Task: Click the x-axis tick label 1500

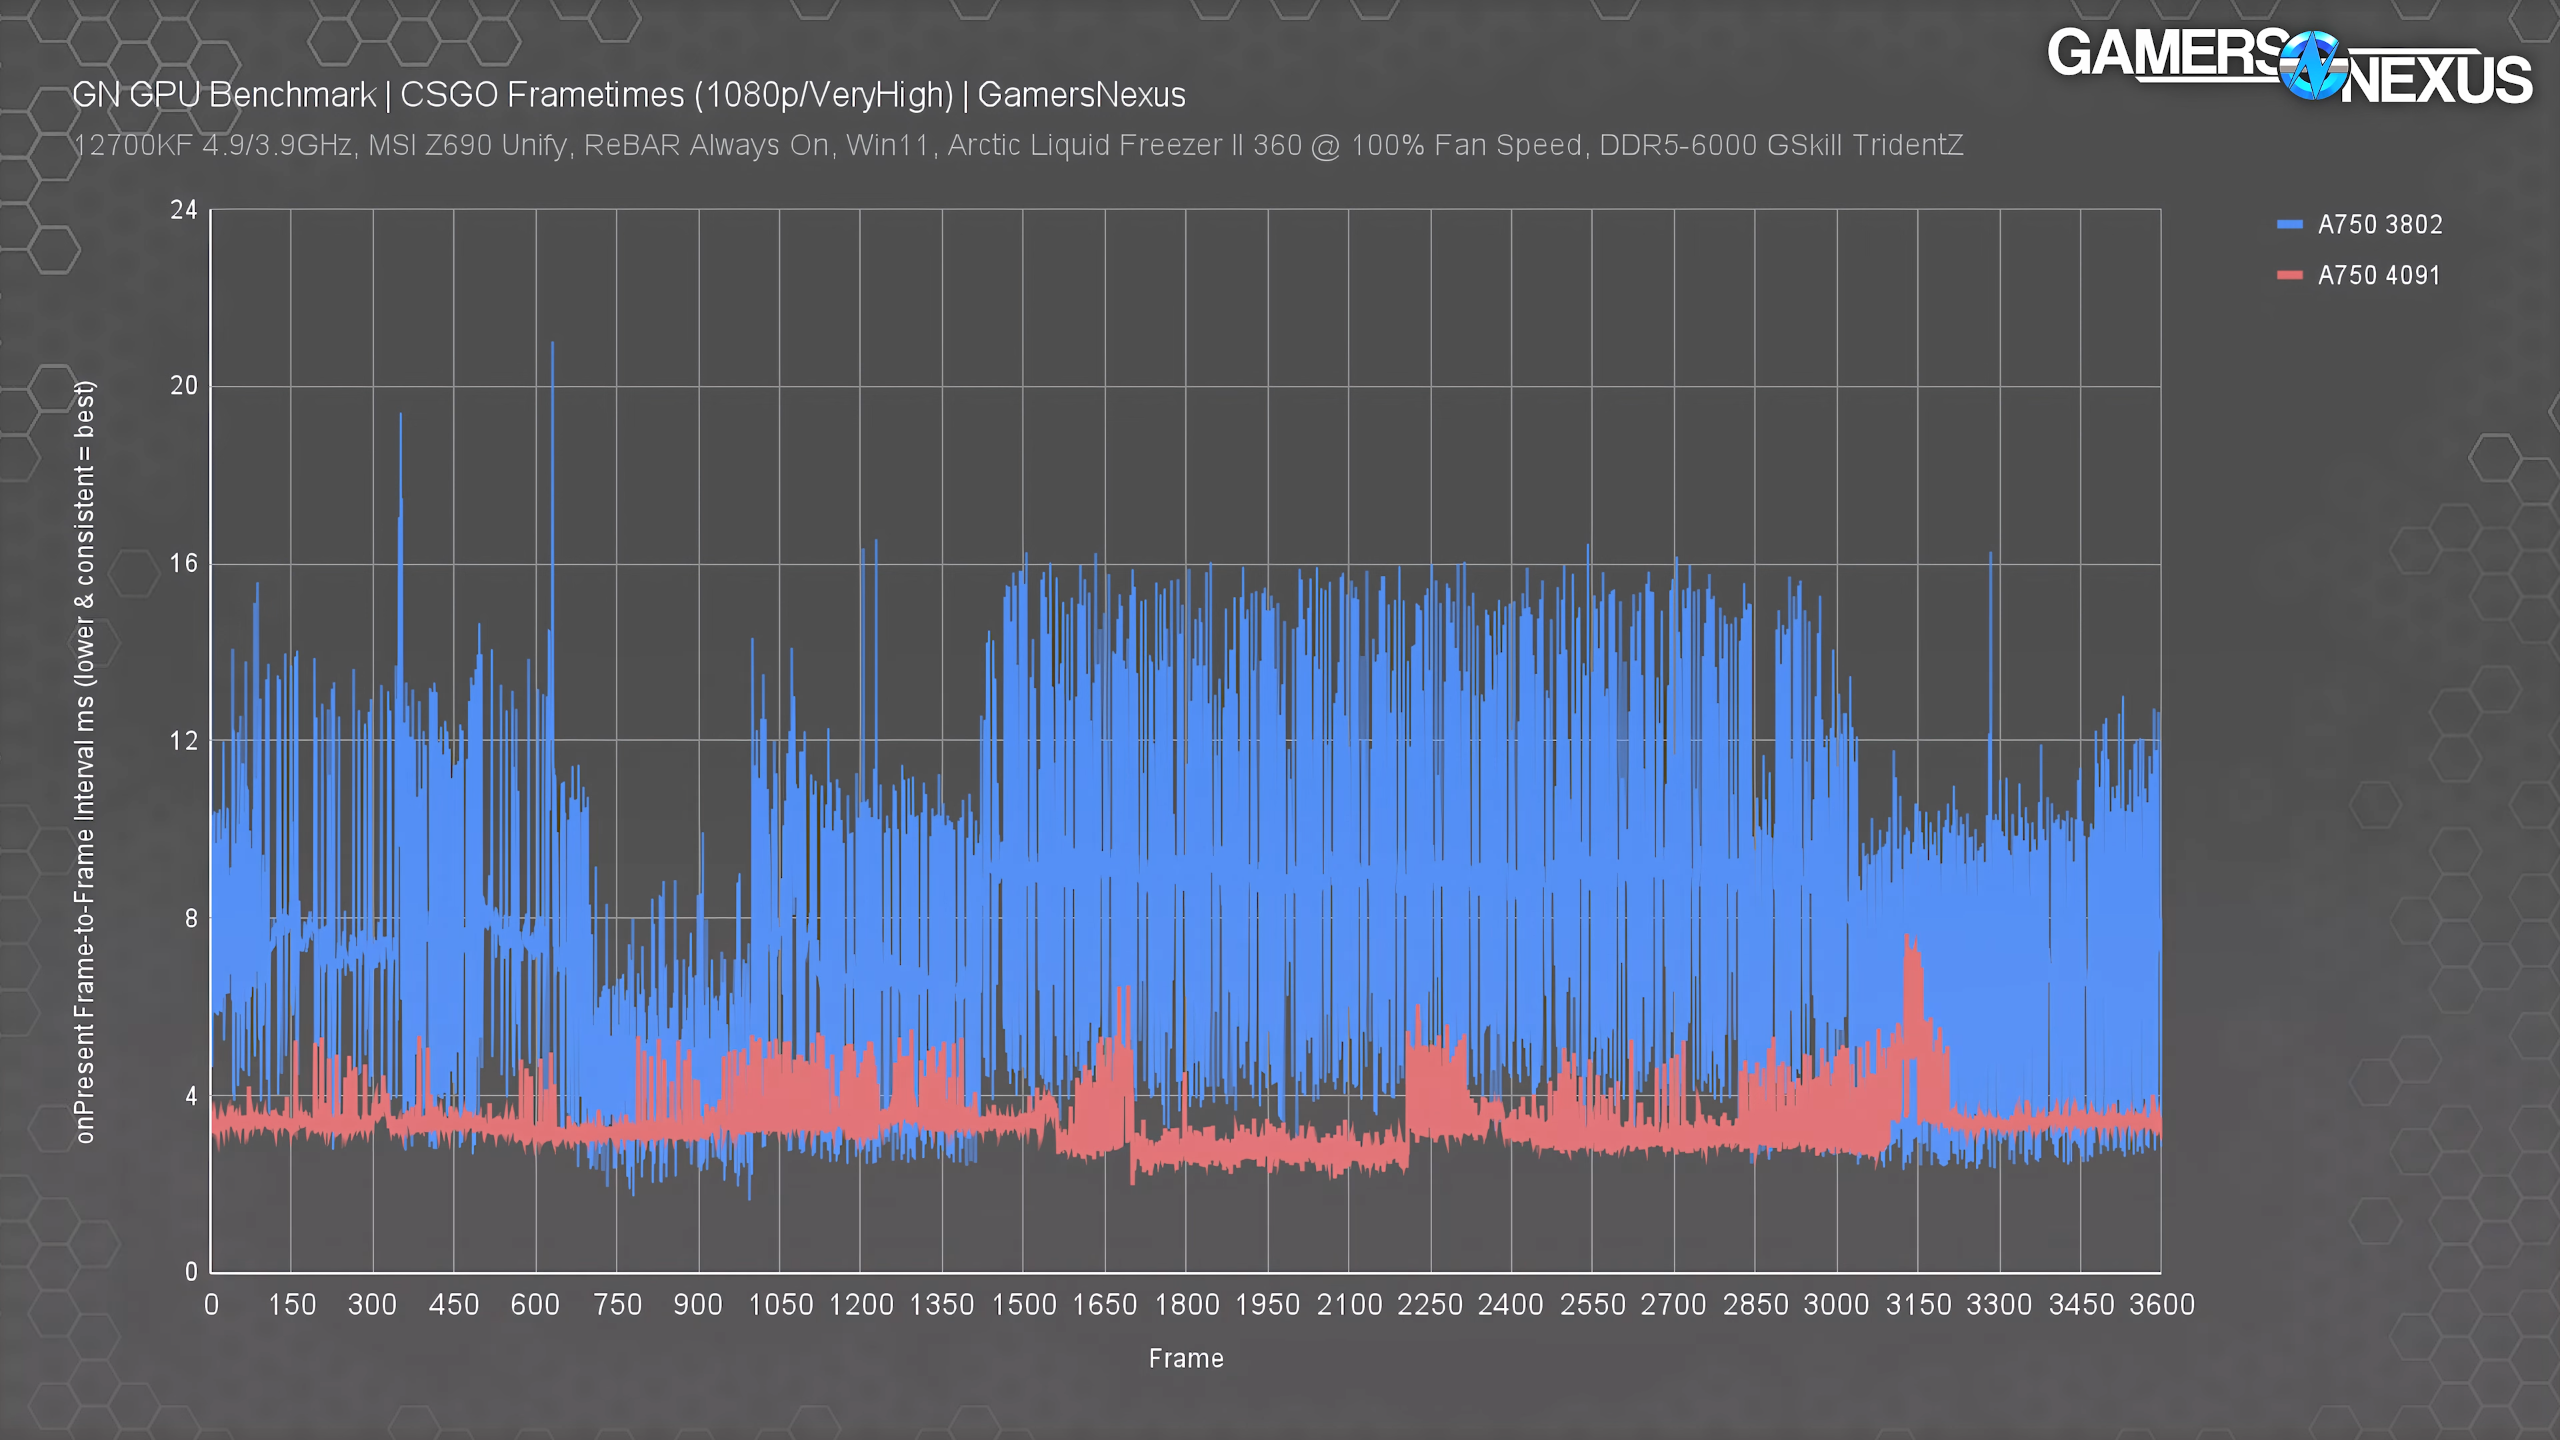Action: click(x=1023, y=1304)
